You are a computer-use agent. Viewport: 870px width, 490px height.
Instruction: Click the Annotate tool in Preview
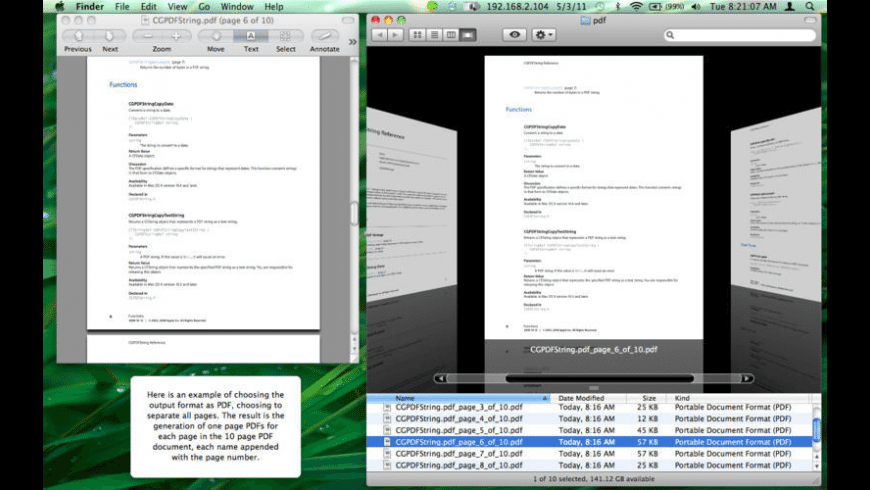325,36
